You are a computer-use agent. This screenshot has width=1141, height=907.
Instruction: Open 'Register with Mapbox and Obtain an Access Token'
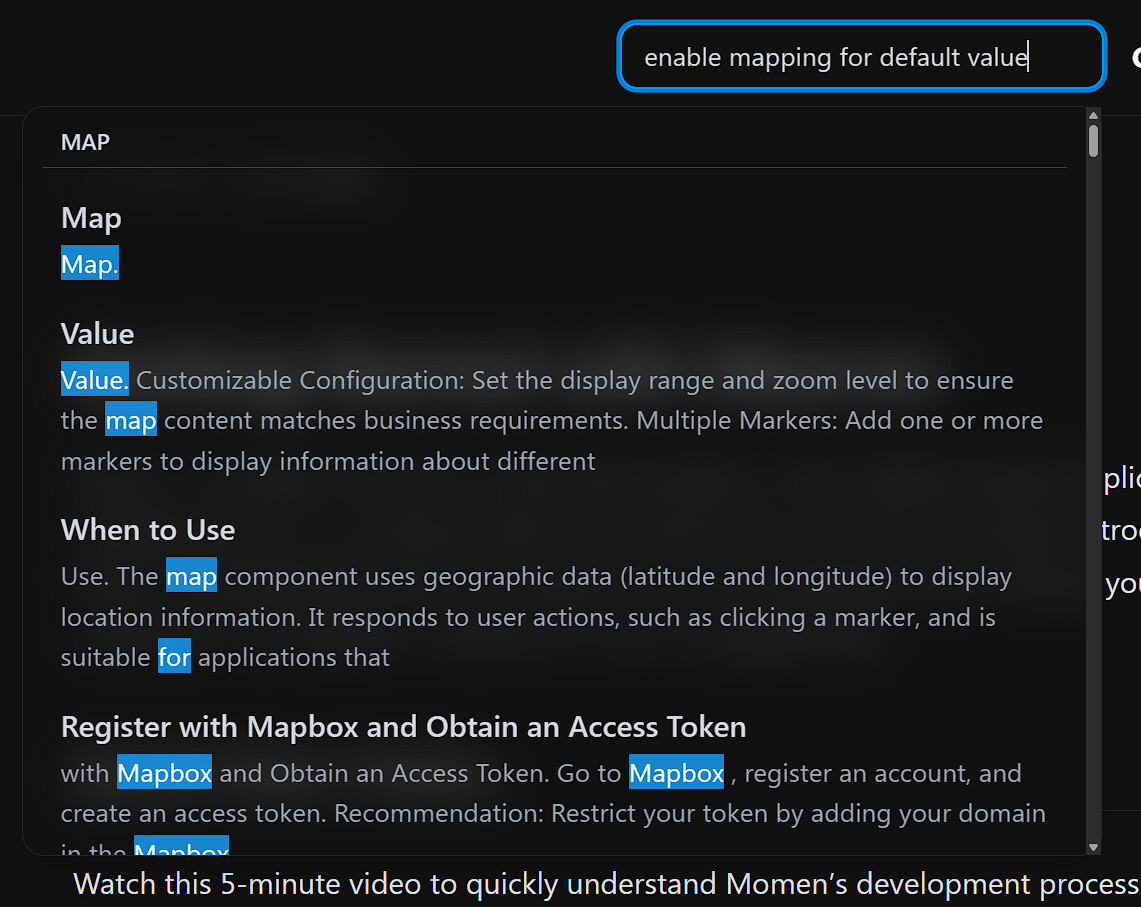coord(403,727)
